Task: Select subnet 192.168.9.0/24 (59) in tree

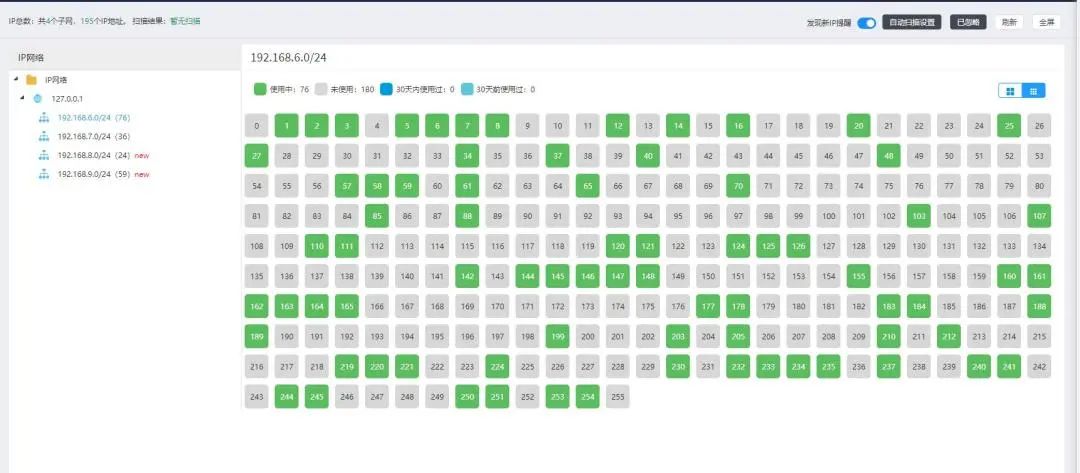Action: click(94, 174)
